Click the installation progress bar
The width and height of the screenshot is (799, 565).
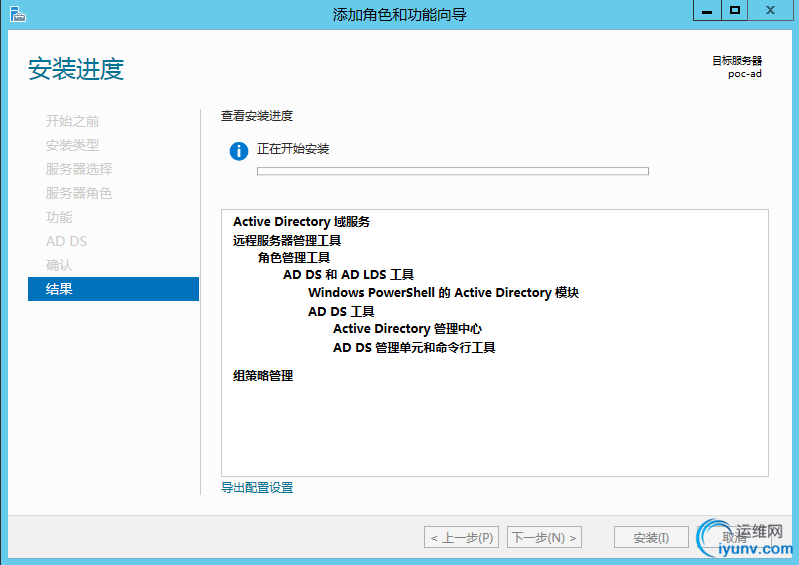coord(452,171)
